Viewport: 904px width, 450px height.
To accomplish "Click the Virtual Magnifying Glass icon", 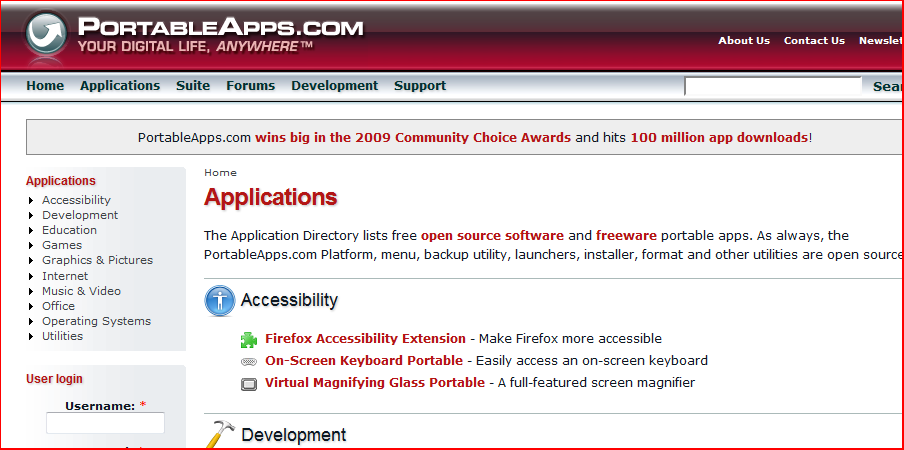I will click(x=249, y=383).
